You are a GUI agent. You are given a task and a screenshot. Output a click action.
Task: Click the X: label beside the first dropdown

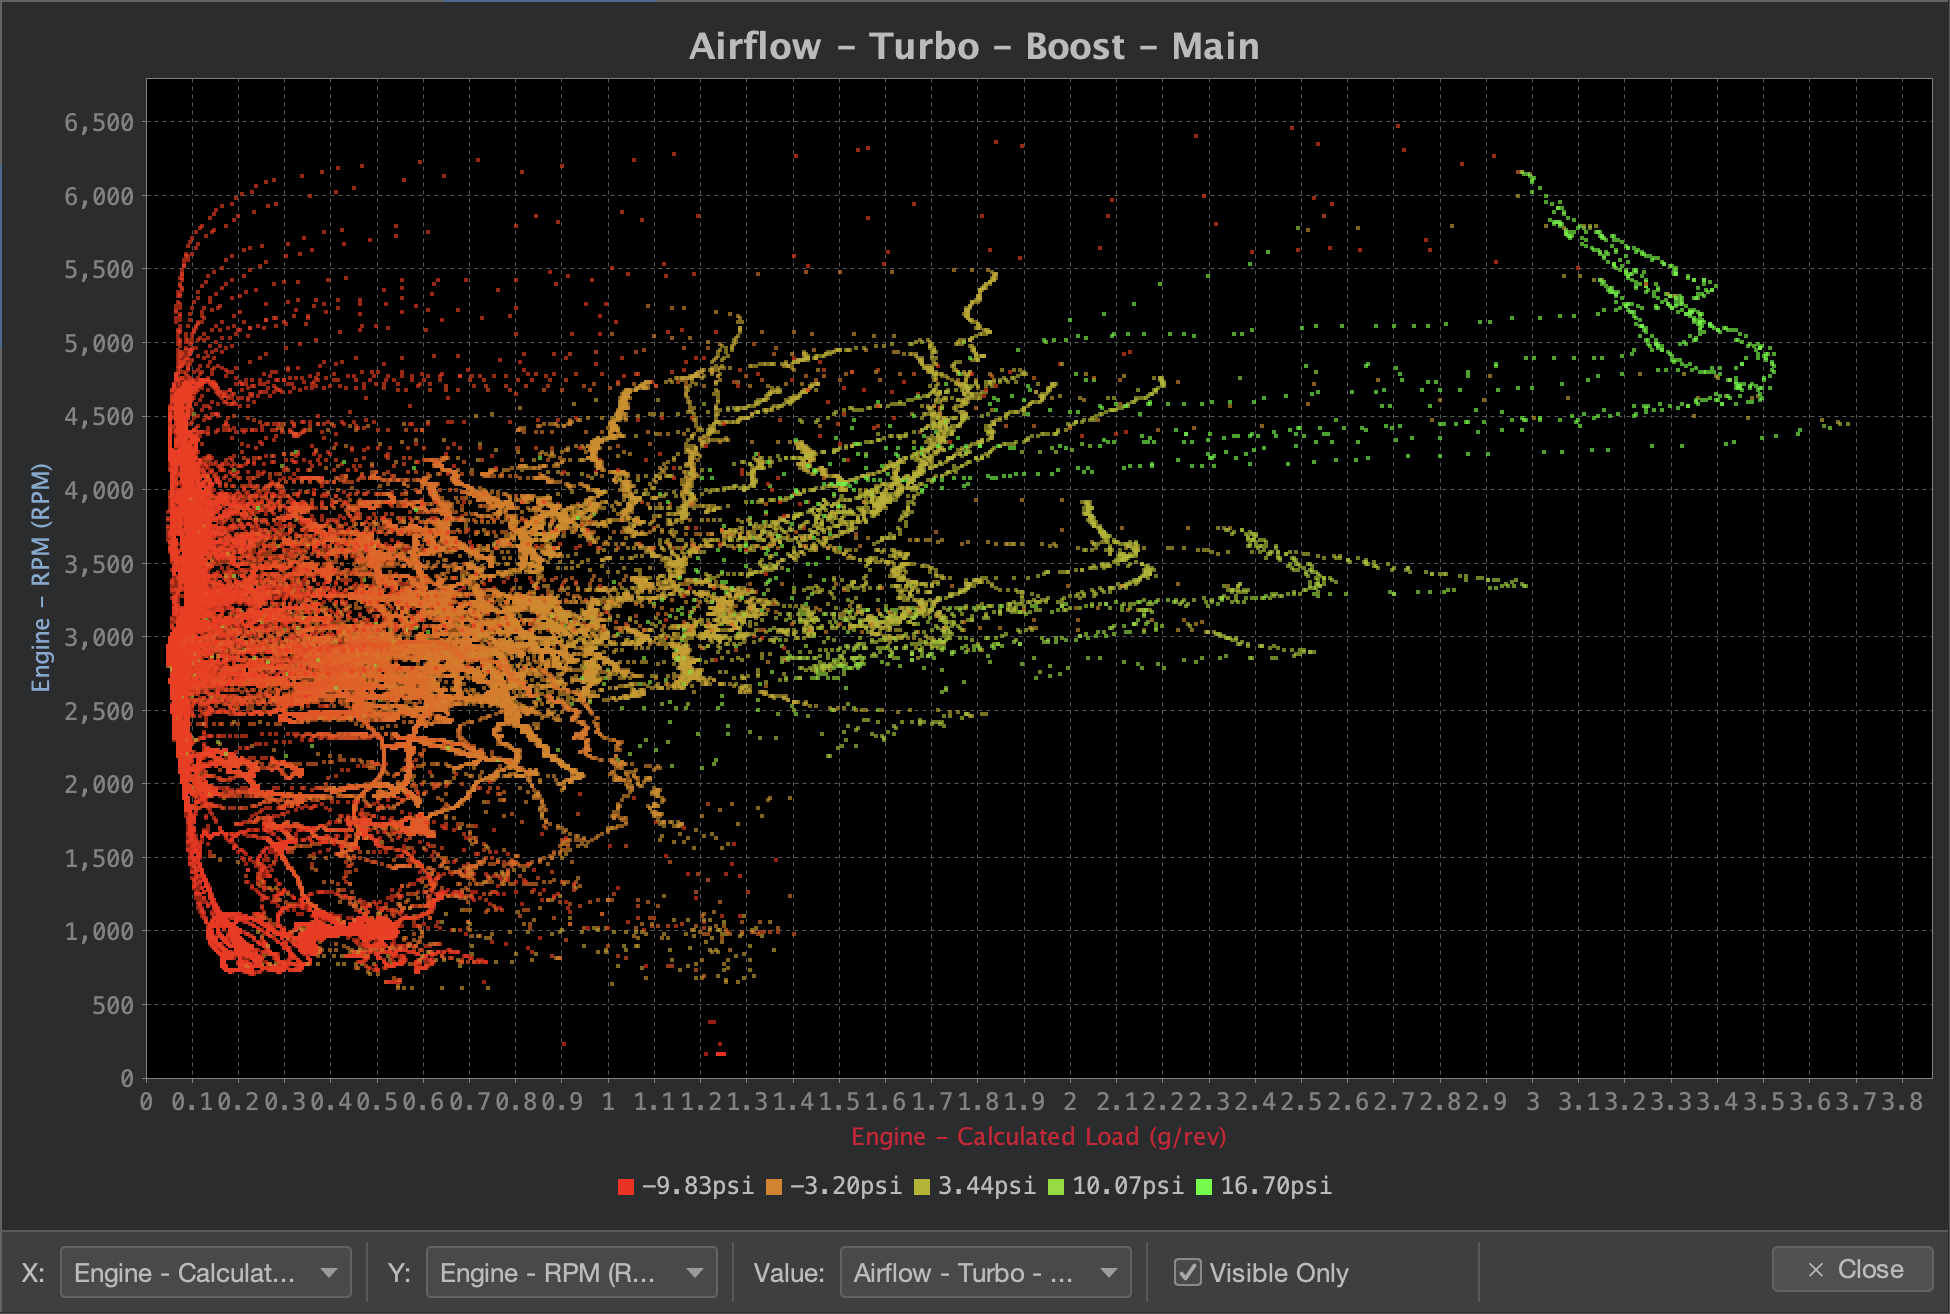pyautogui.click(x=33, y=1272)
